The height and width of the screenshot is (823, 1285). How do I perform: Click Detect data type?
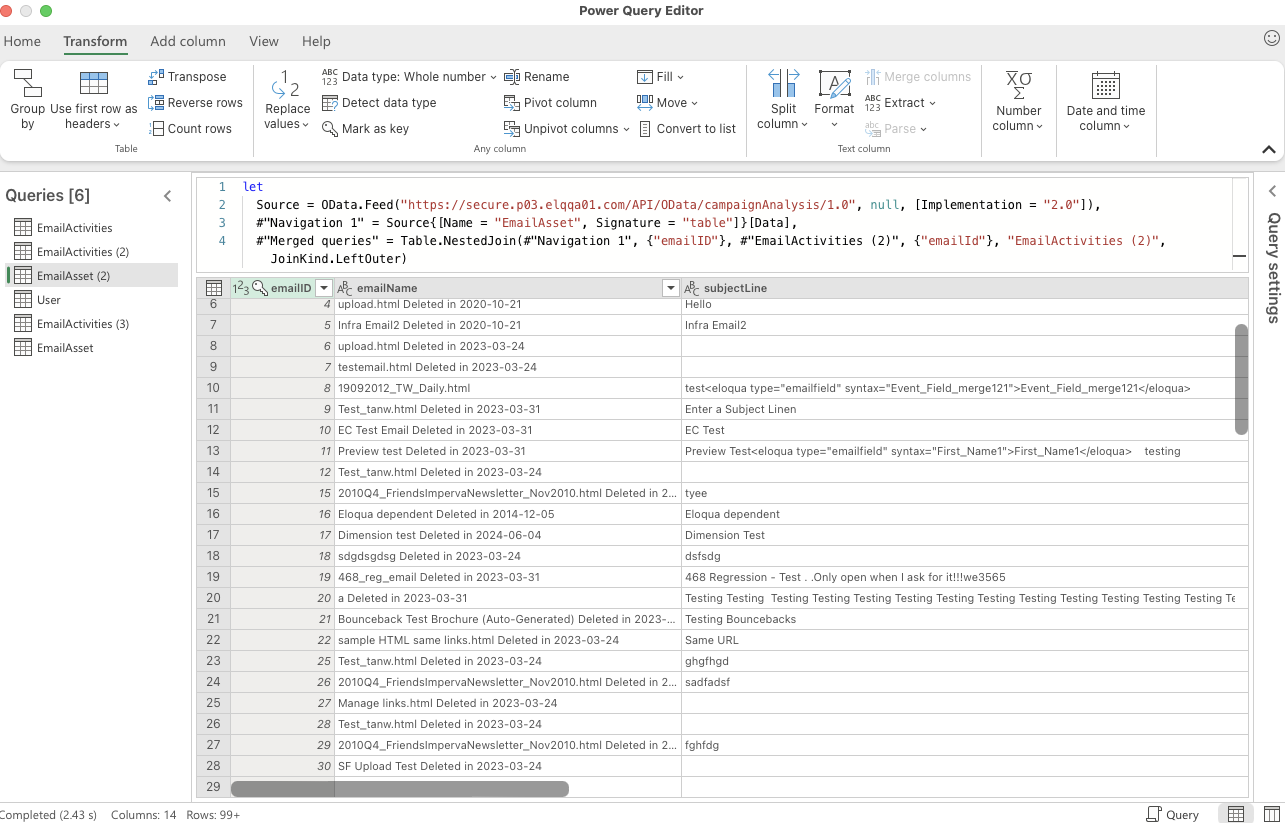(379, 103)
